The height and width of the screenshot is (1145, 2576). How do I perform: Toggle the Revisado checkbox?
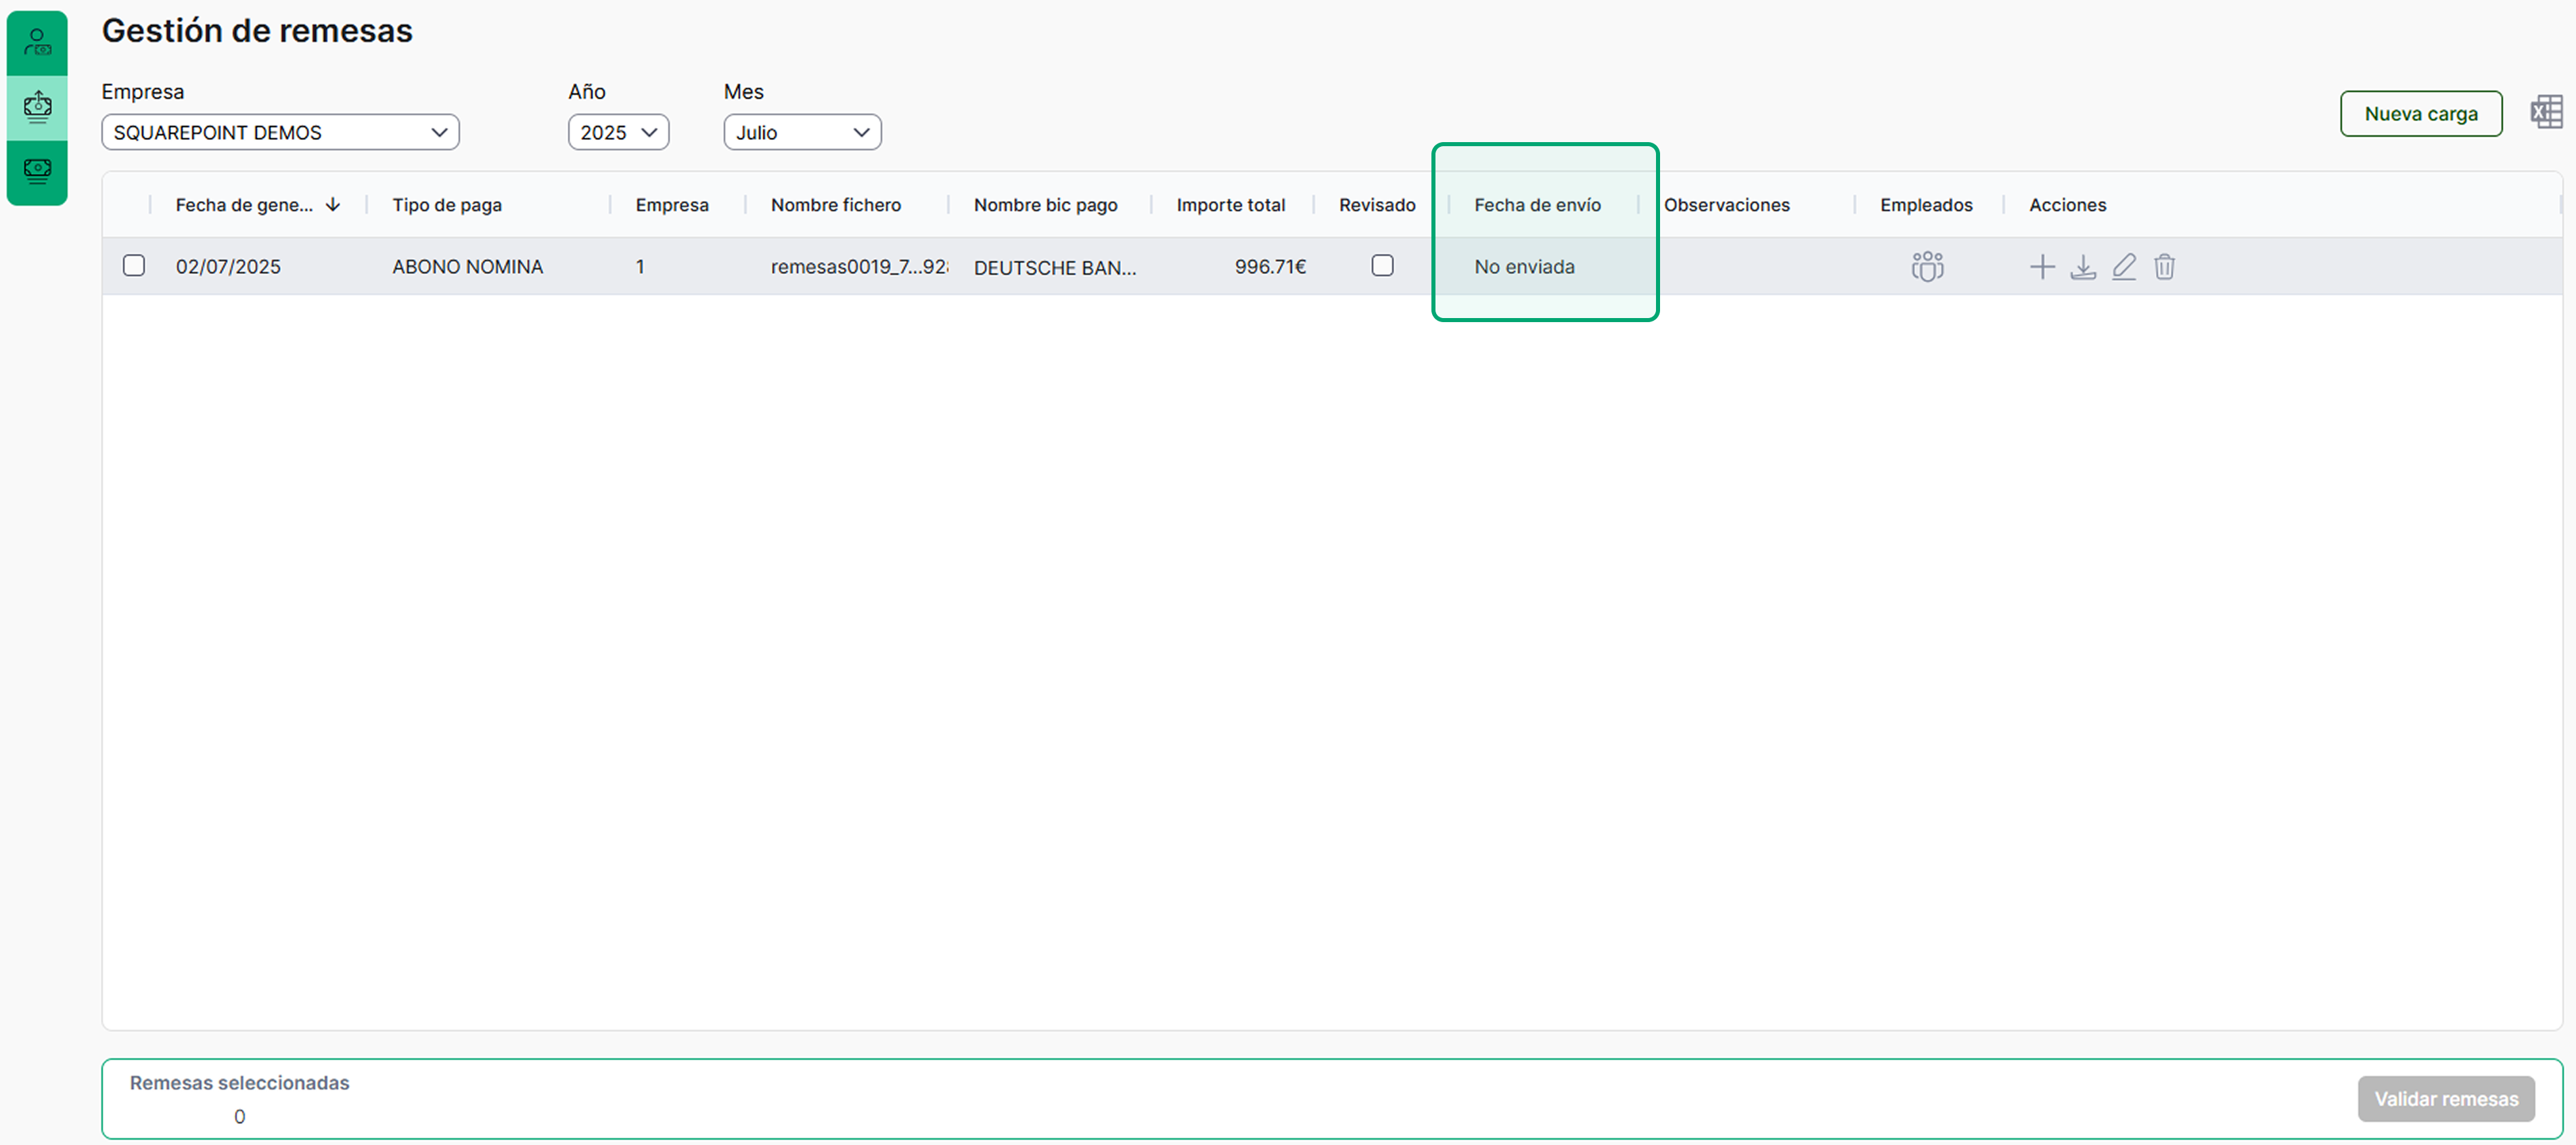pyautogui.click(x=1382, y=265)
